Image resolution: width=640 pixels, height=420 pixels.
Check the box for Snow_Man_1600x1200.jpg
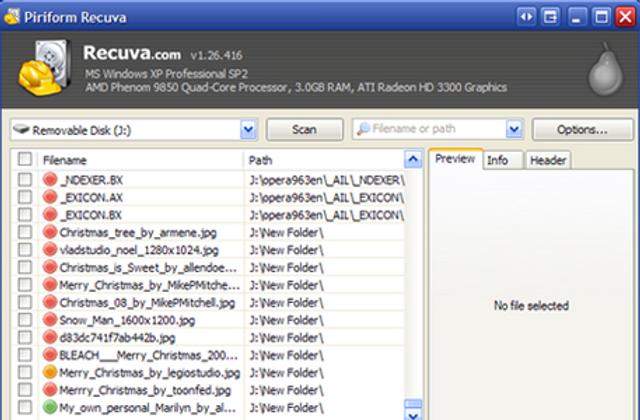point(25,320)
